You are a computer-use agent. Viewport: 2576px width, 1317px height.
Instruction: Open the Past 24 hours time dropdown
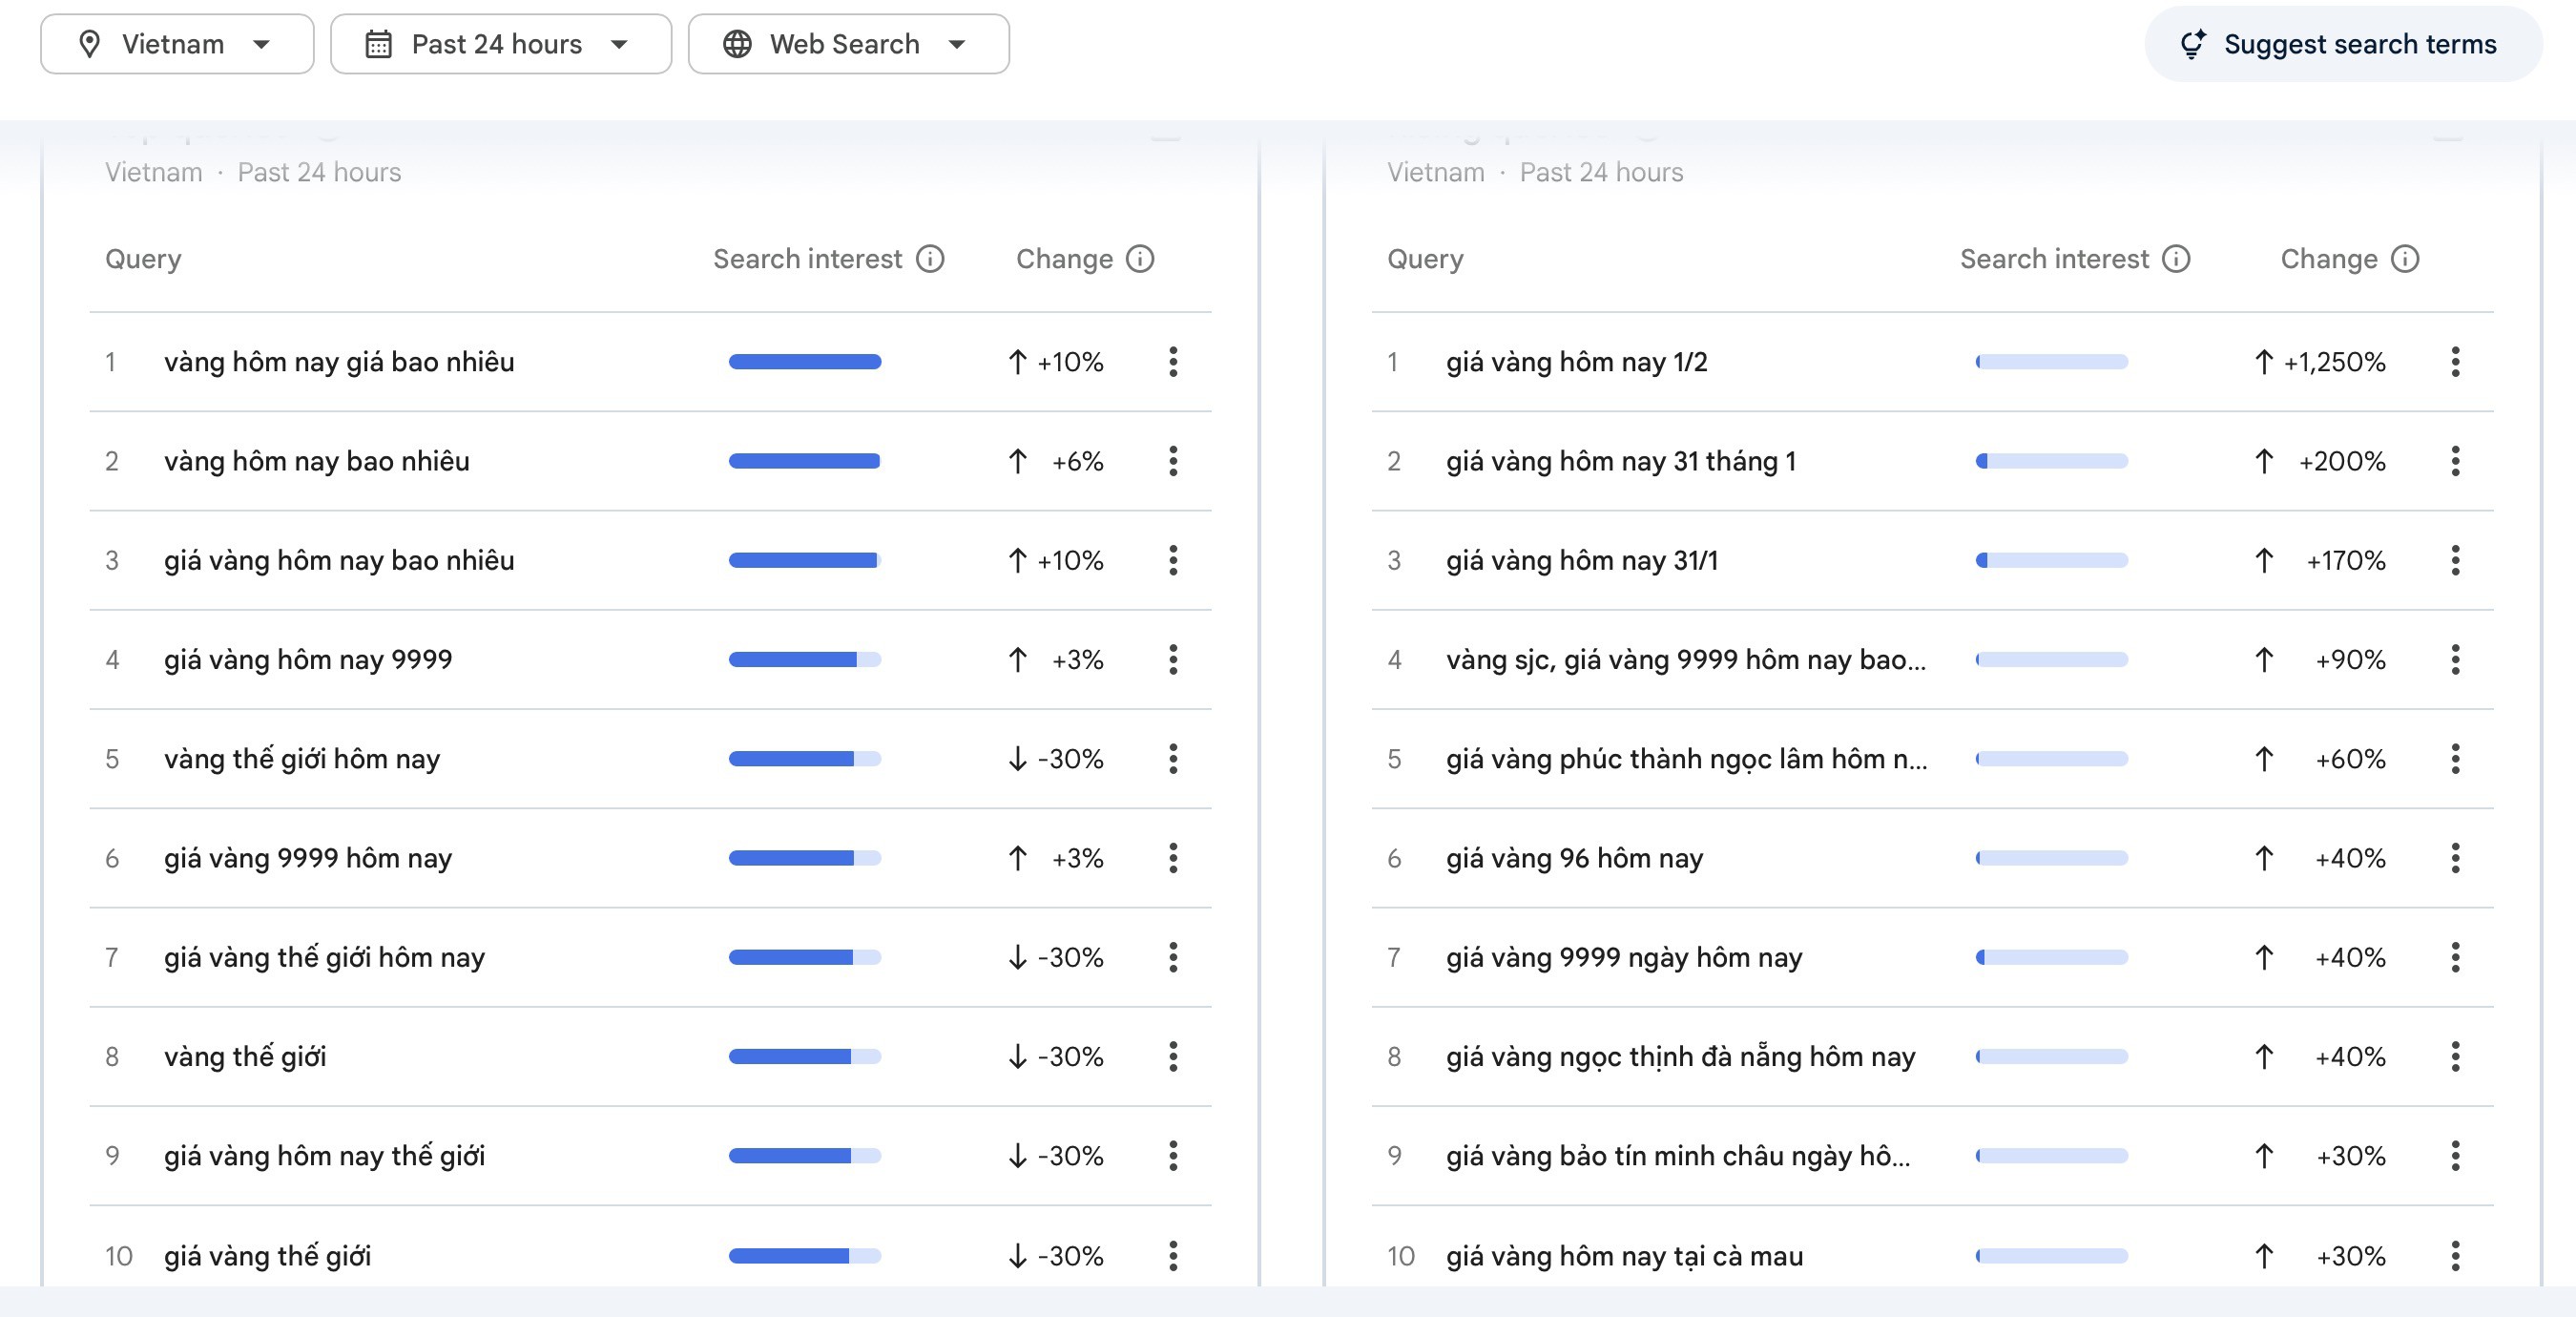pos(500,43)
